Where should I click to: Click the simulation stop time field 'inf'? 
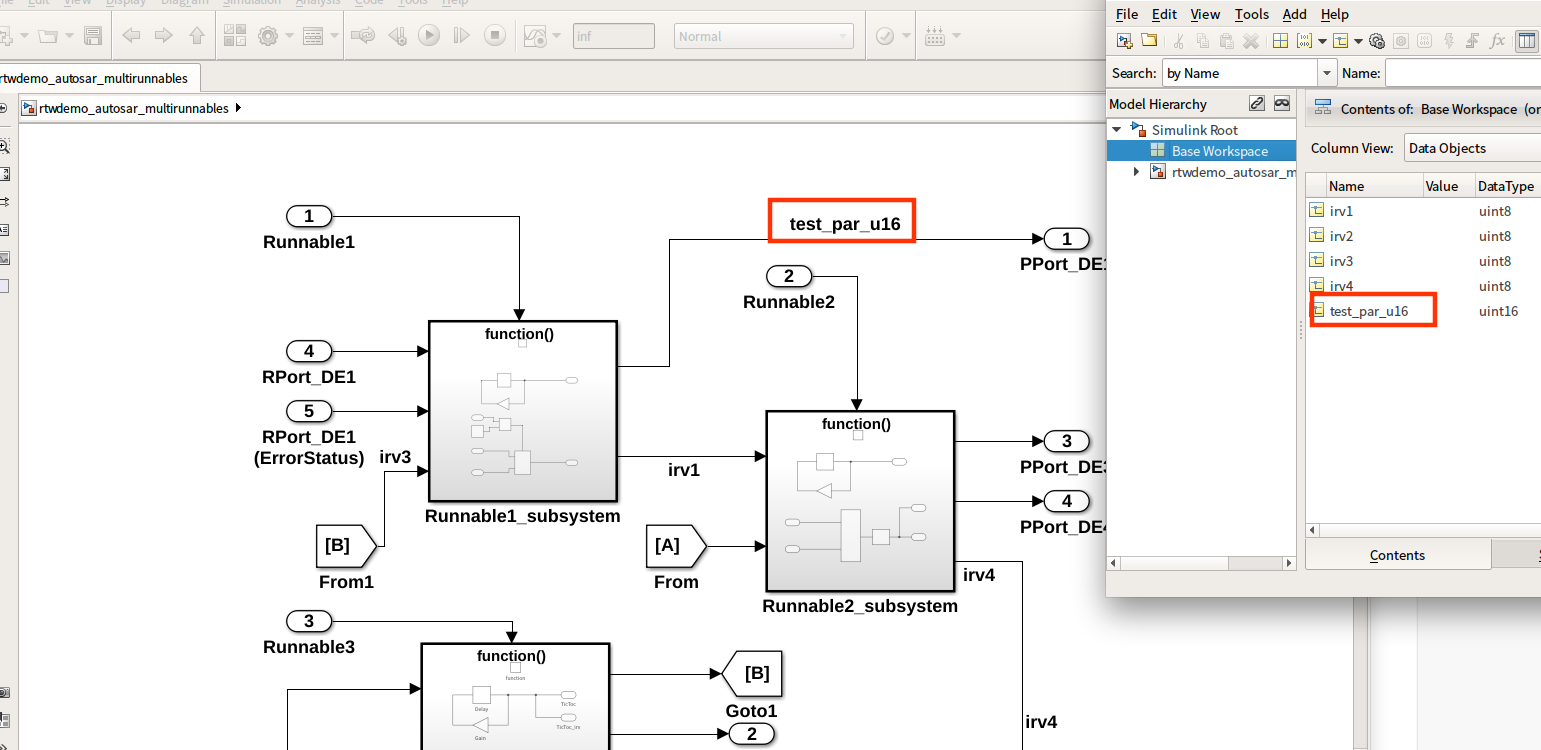(614, 36)
